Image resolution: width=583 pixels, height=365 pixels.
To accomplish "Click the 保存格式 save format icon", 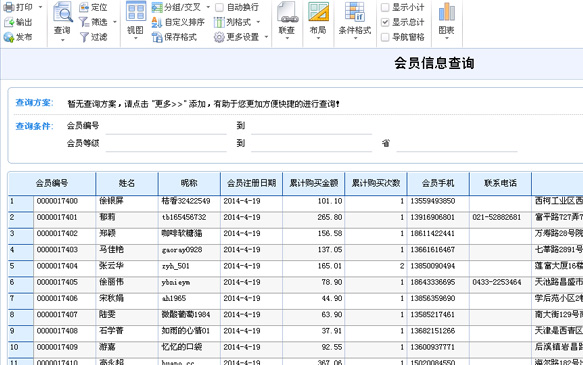I will pyautogui.click(x=157, y=37).
